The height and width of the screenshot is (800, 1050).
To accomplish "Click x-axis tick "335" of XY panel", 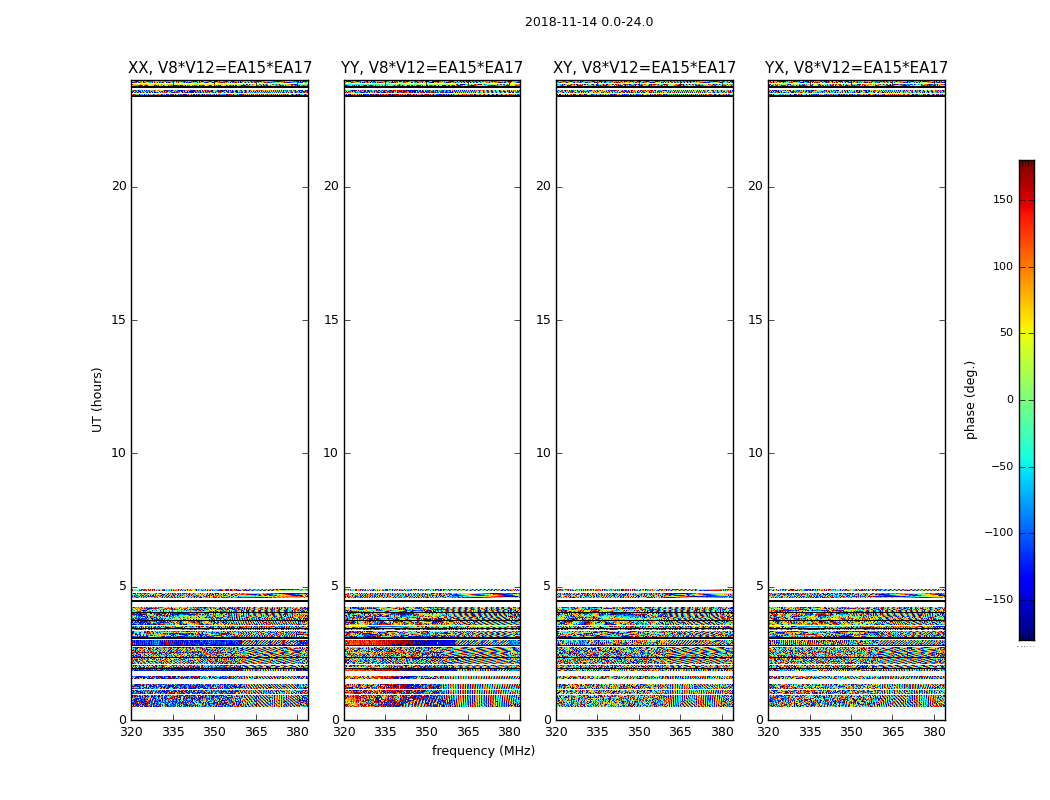I will coord(597,732).
